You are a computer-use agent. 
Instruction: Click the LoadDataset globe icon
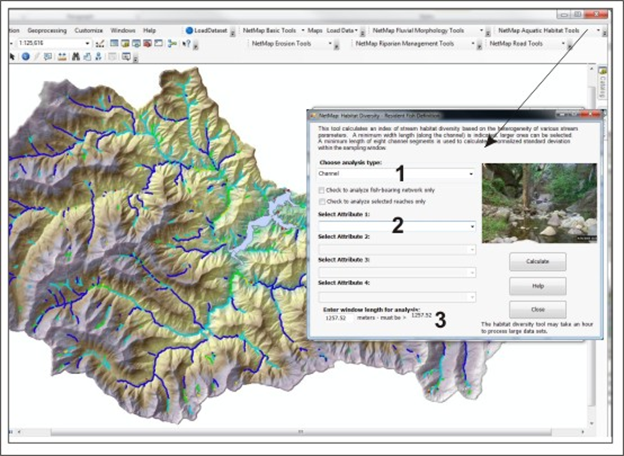[x=190, y=31]
